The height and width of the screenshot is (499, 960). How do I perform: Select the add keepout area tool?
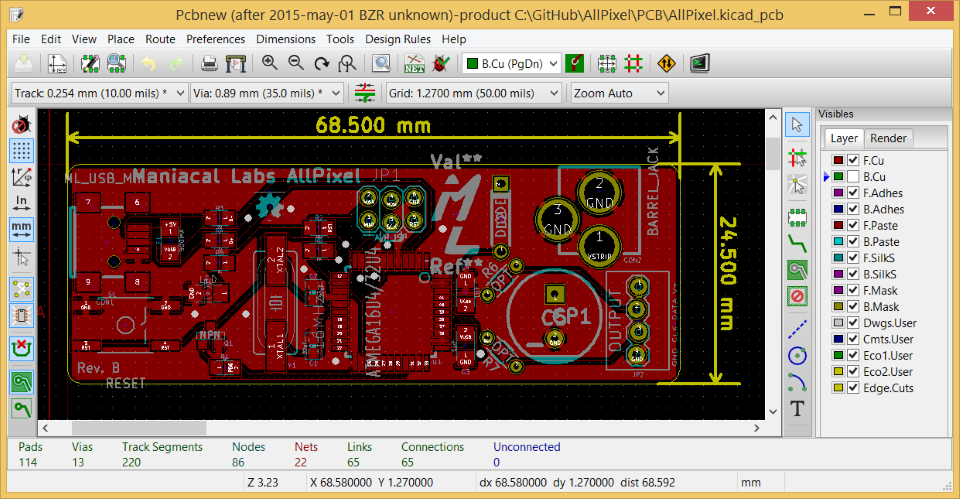797,297
